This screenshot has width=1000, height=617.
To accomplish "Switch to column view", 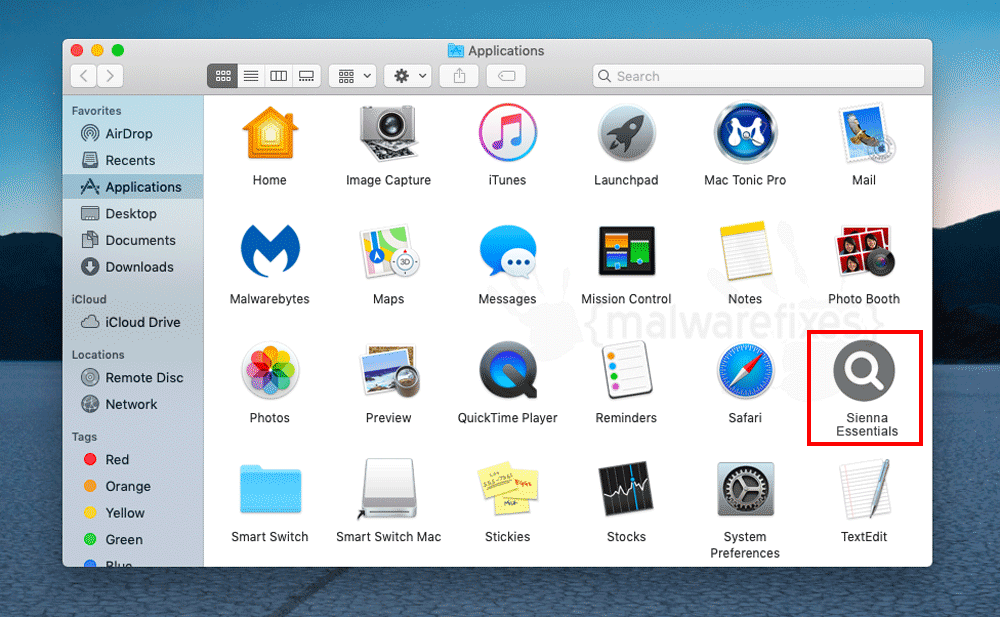I will click(x=279, y=76).
